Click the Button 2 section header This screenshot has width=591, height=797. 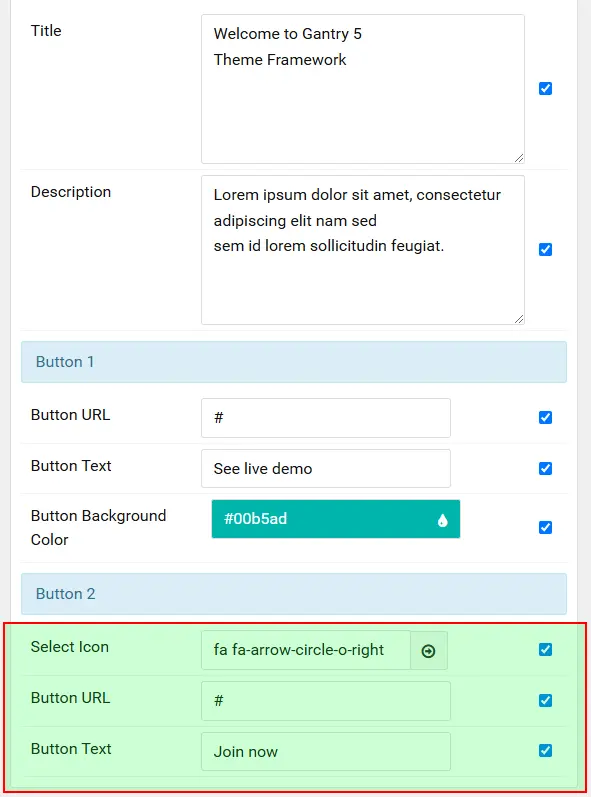(294, 594)
